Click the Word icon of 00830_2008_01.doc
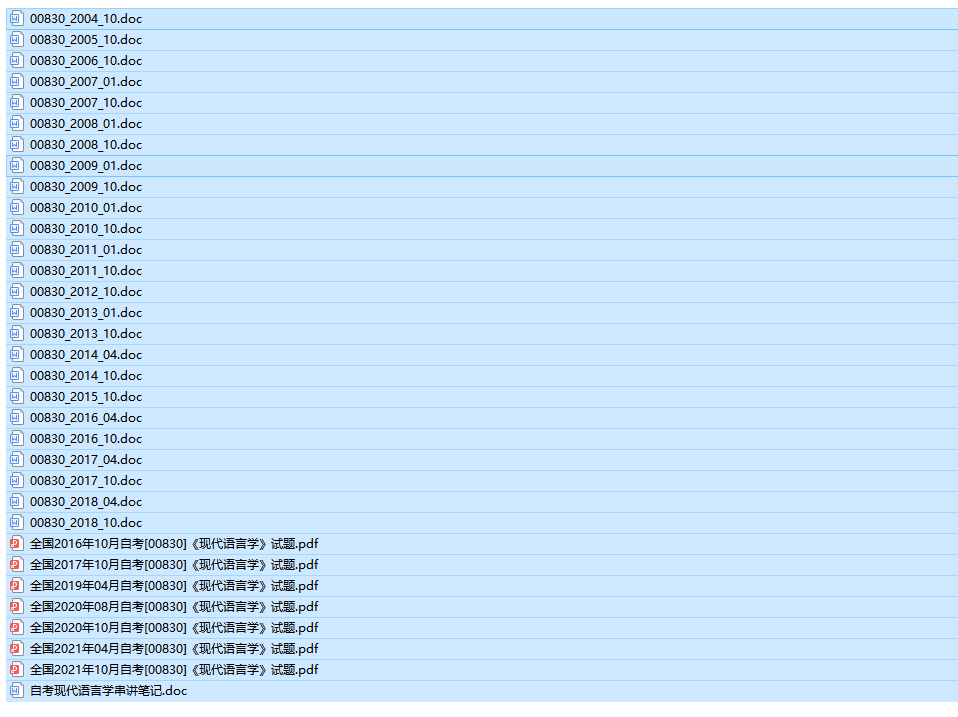 (x=16, y=123)
